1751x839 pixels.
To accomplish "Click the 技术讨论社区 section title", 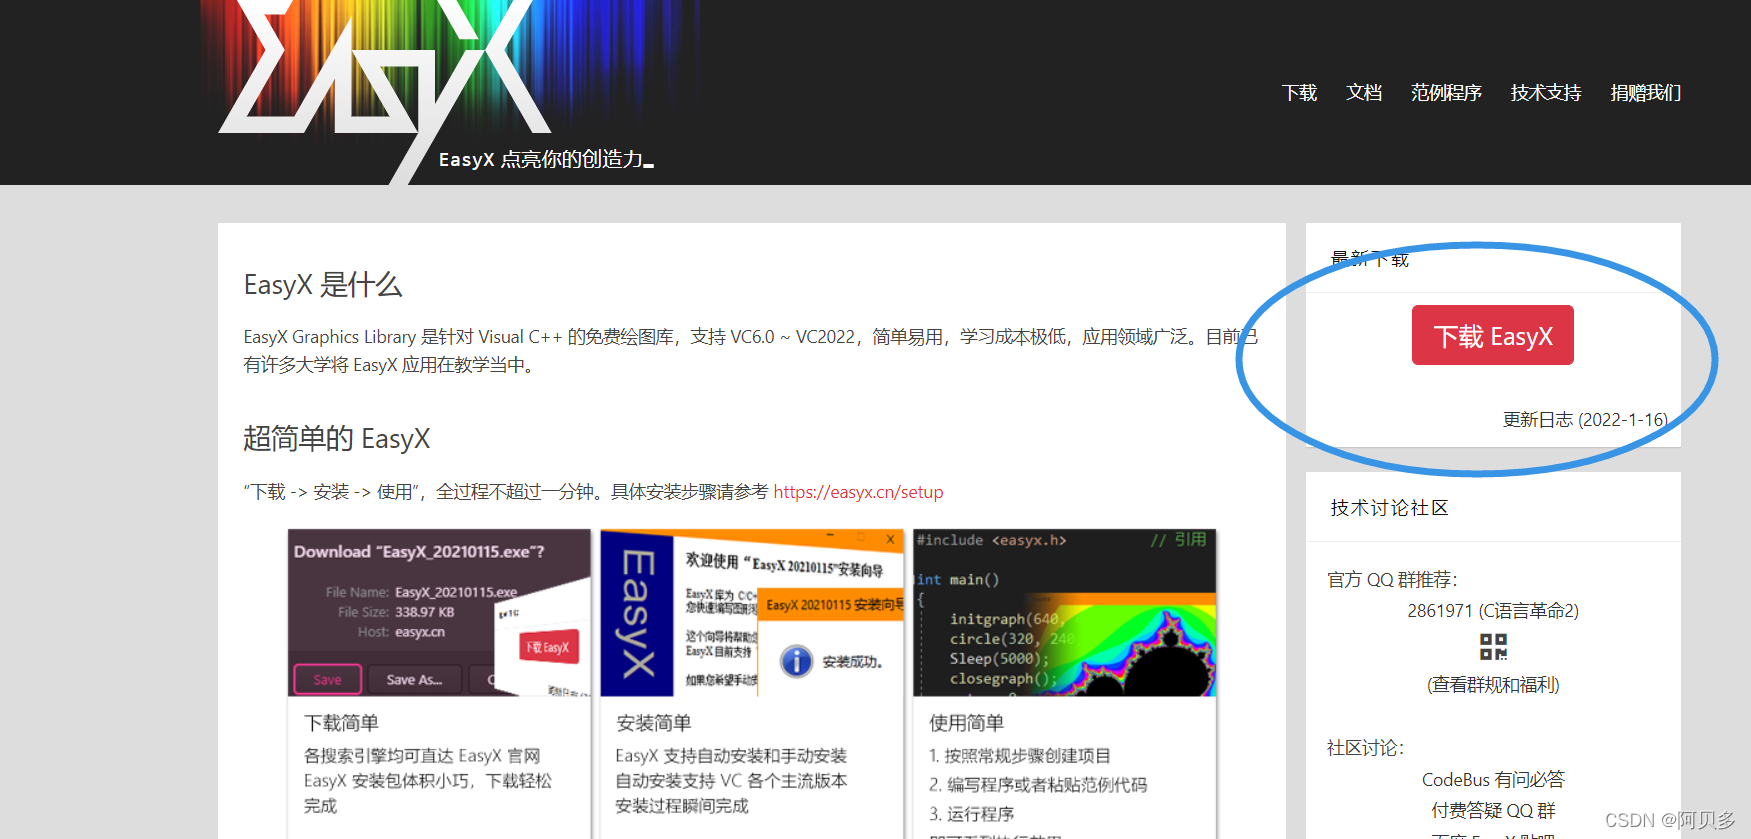I will [1389, 508].
